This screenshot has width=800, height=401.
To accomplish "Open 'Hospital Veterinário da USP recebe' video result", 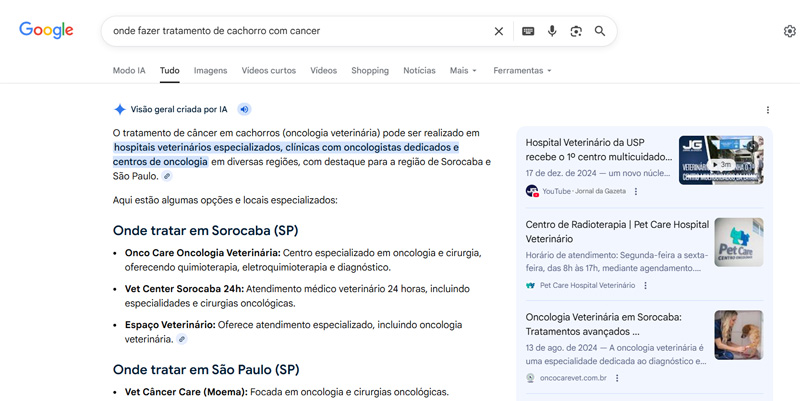I will click(599, 149).
